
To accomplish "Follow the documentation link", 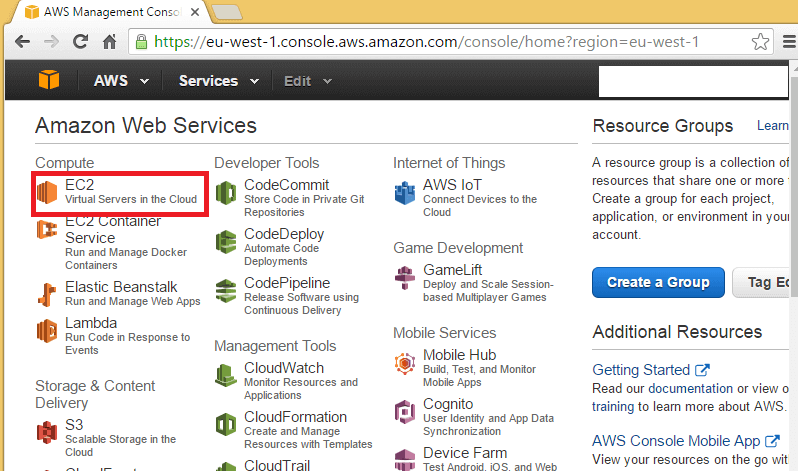I will tap(690, 389).
